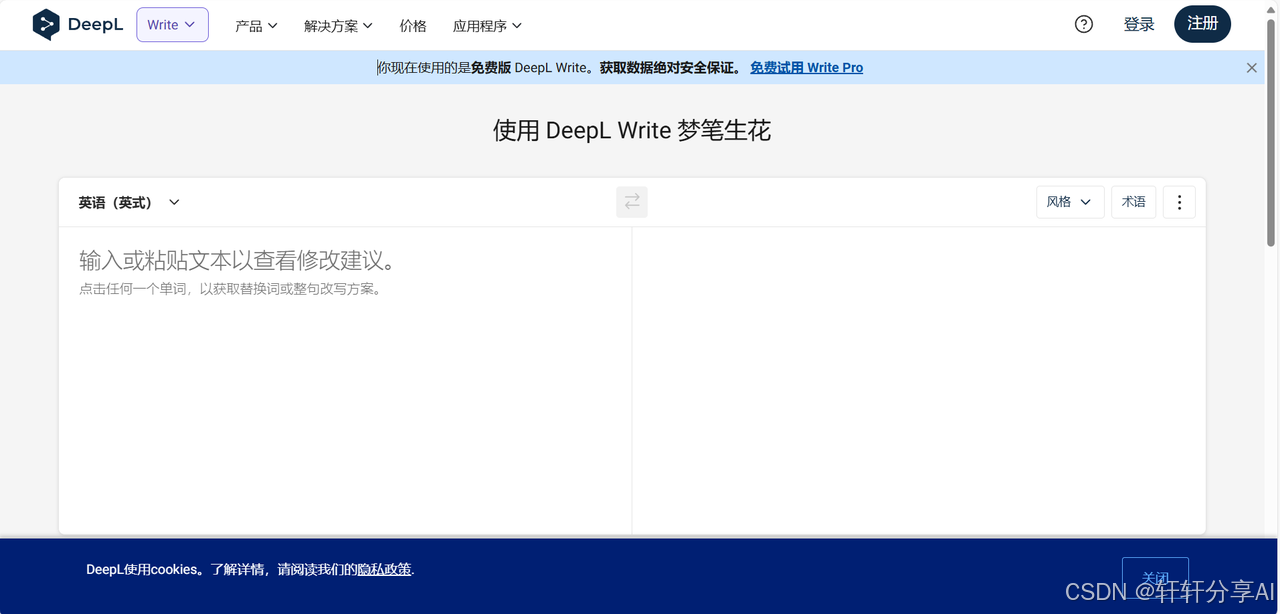Click the 免费试用 Write Pro link

[x=806, y=67]
